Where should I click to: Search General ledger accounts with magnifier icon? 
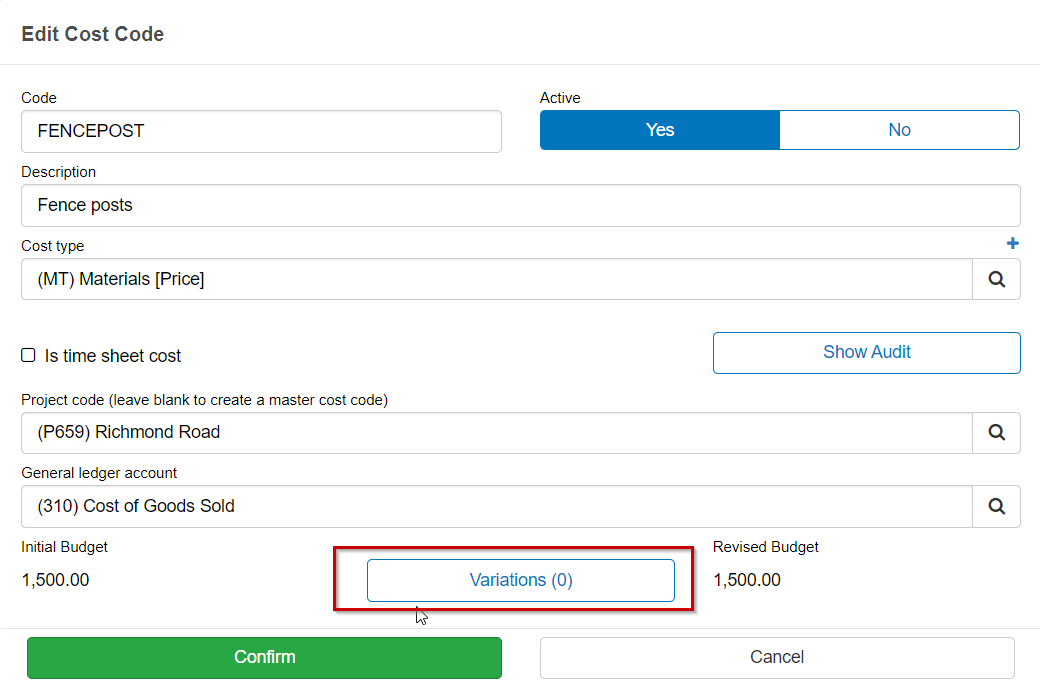click(x=996, y=507)
